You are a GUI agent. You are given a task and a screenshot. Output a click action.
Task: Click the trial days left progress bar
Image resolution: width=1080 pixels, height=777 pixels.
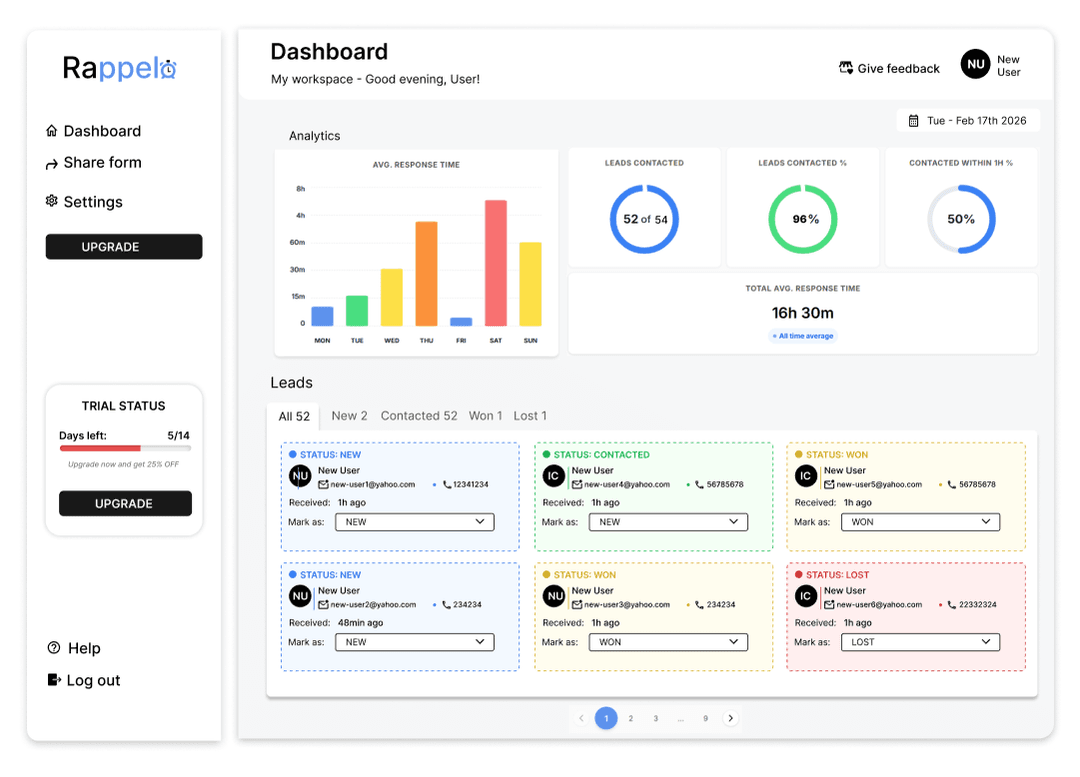click(123, 449)
